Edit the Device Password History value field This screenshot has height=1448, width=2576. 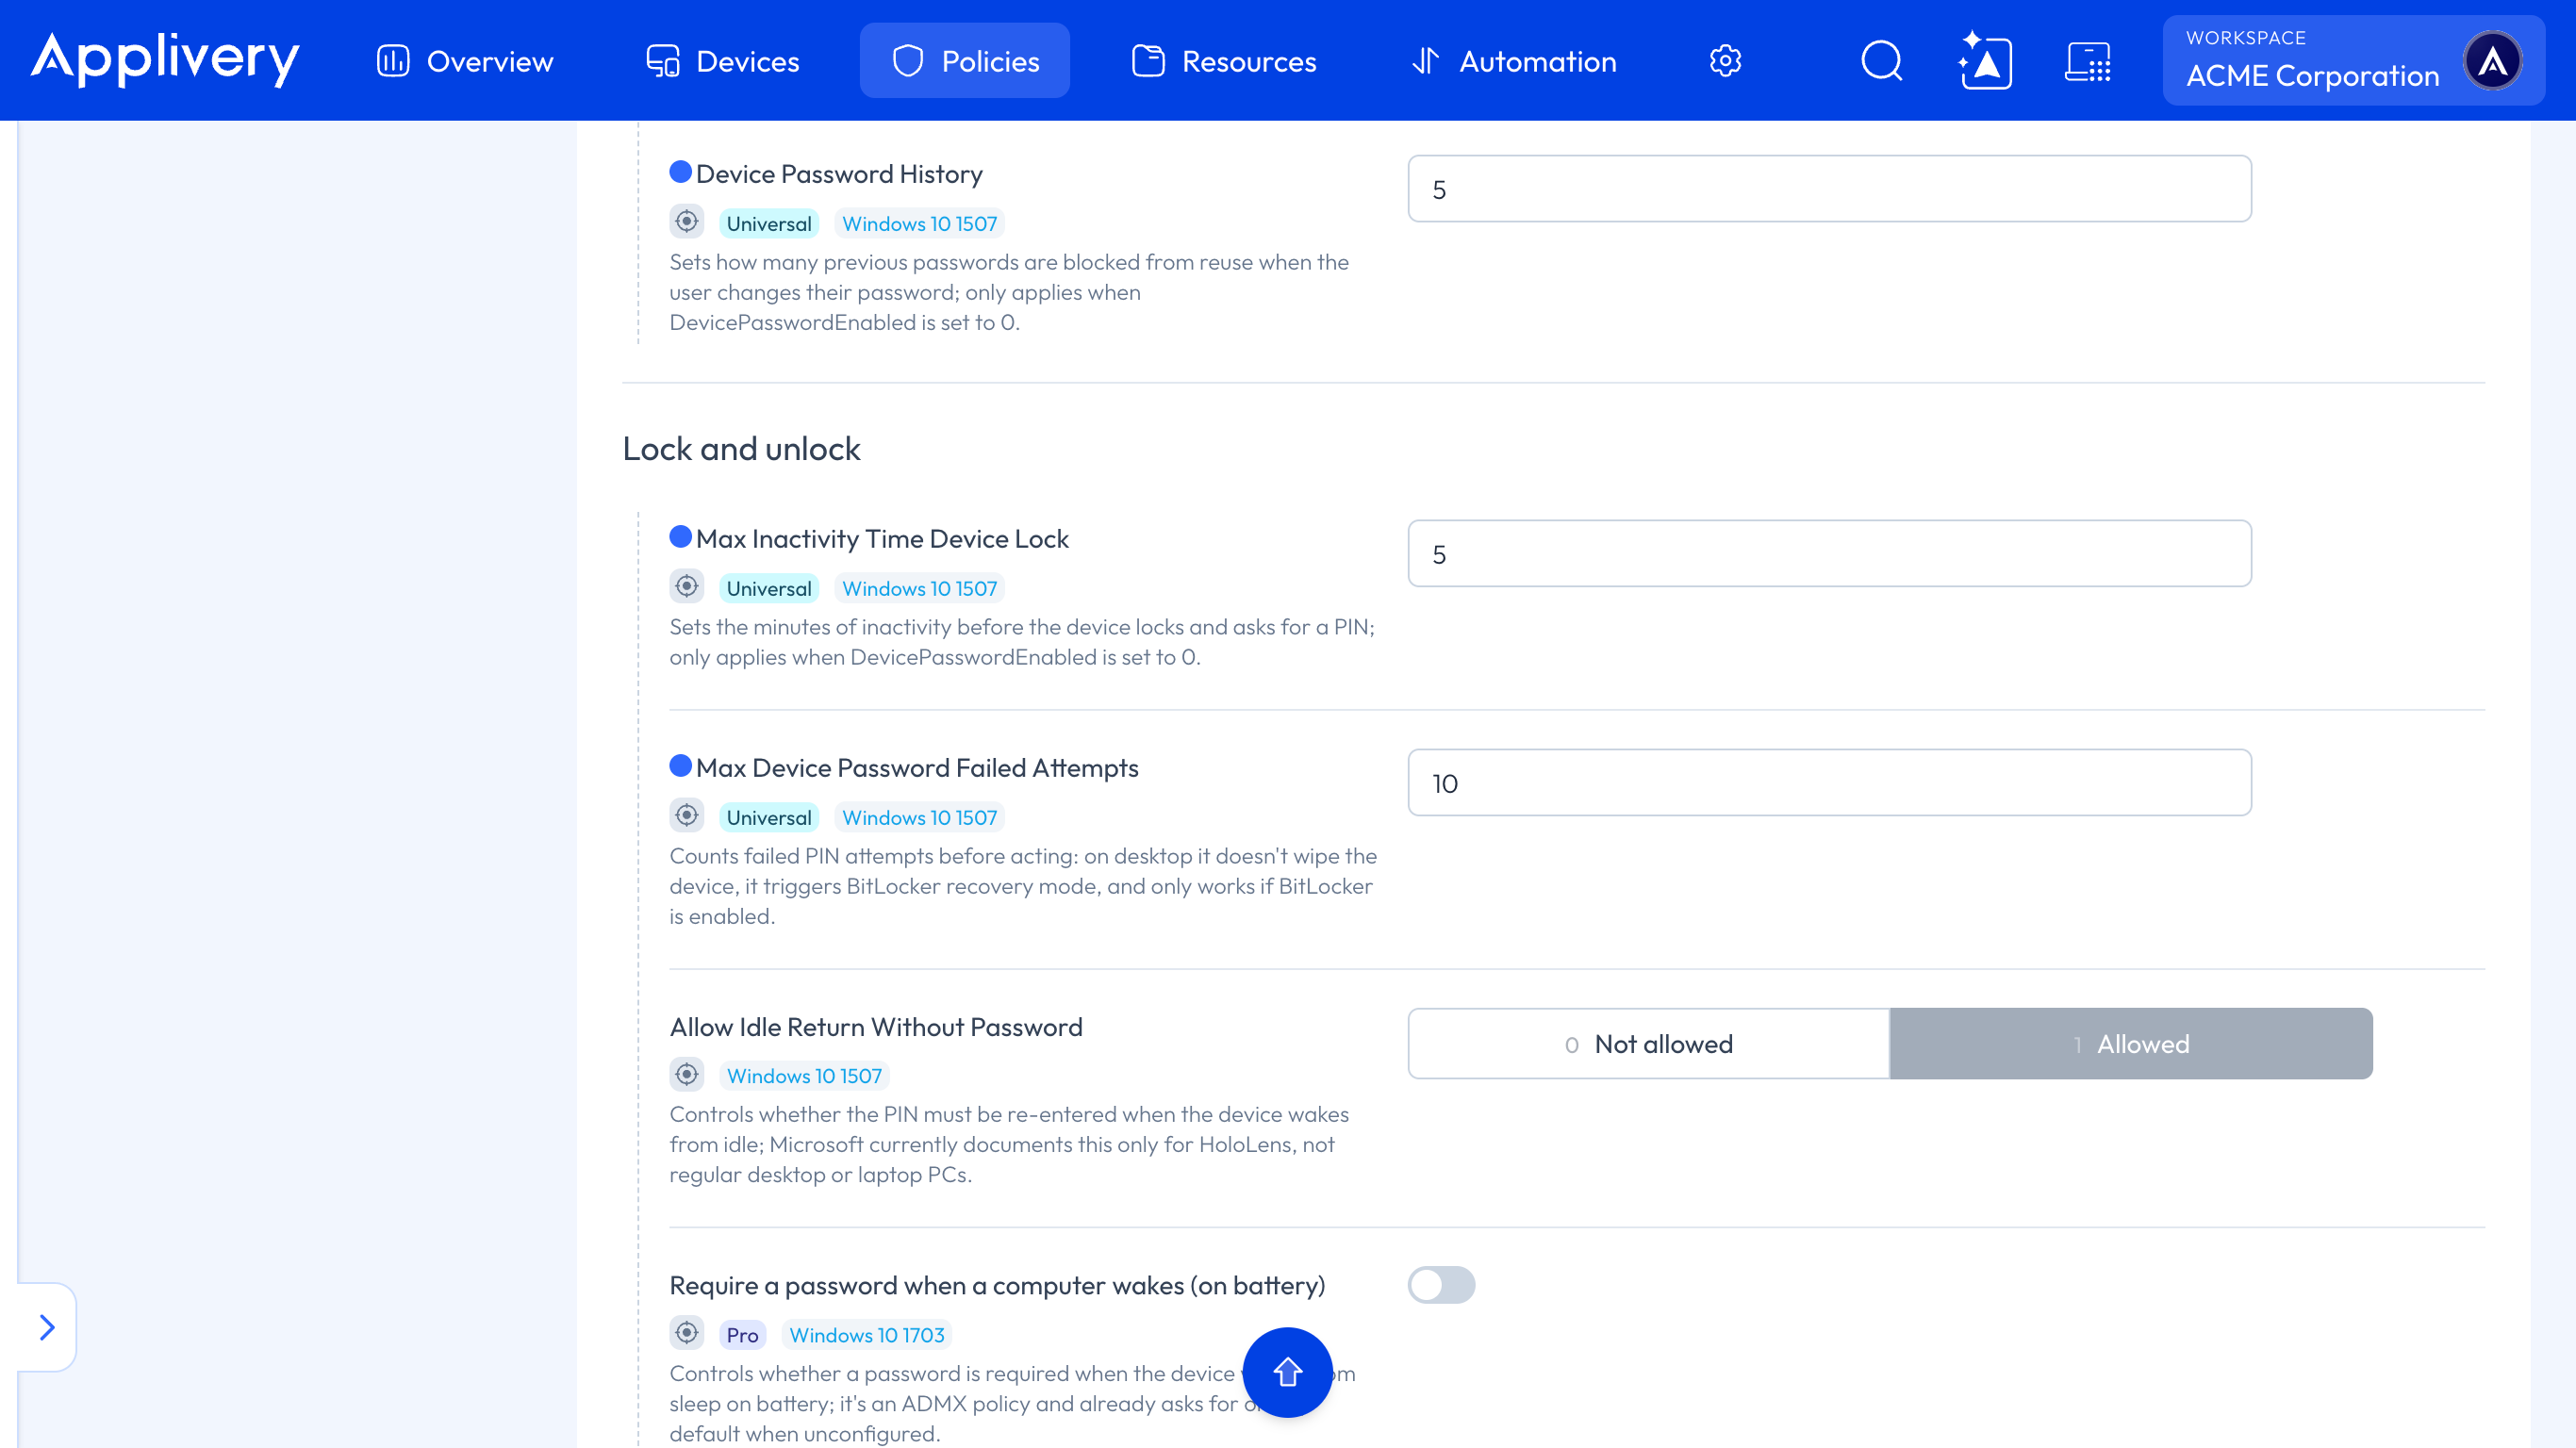click(1829, 188)
